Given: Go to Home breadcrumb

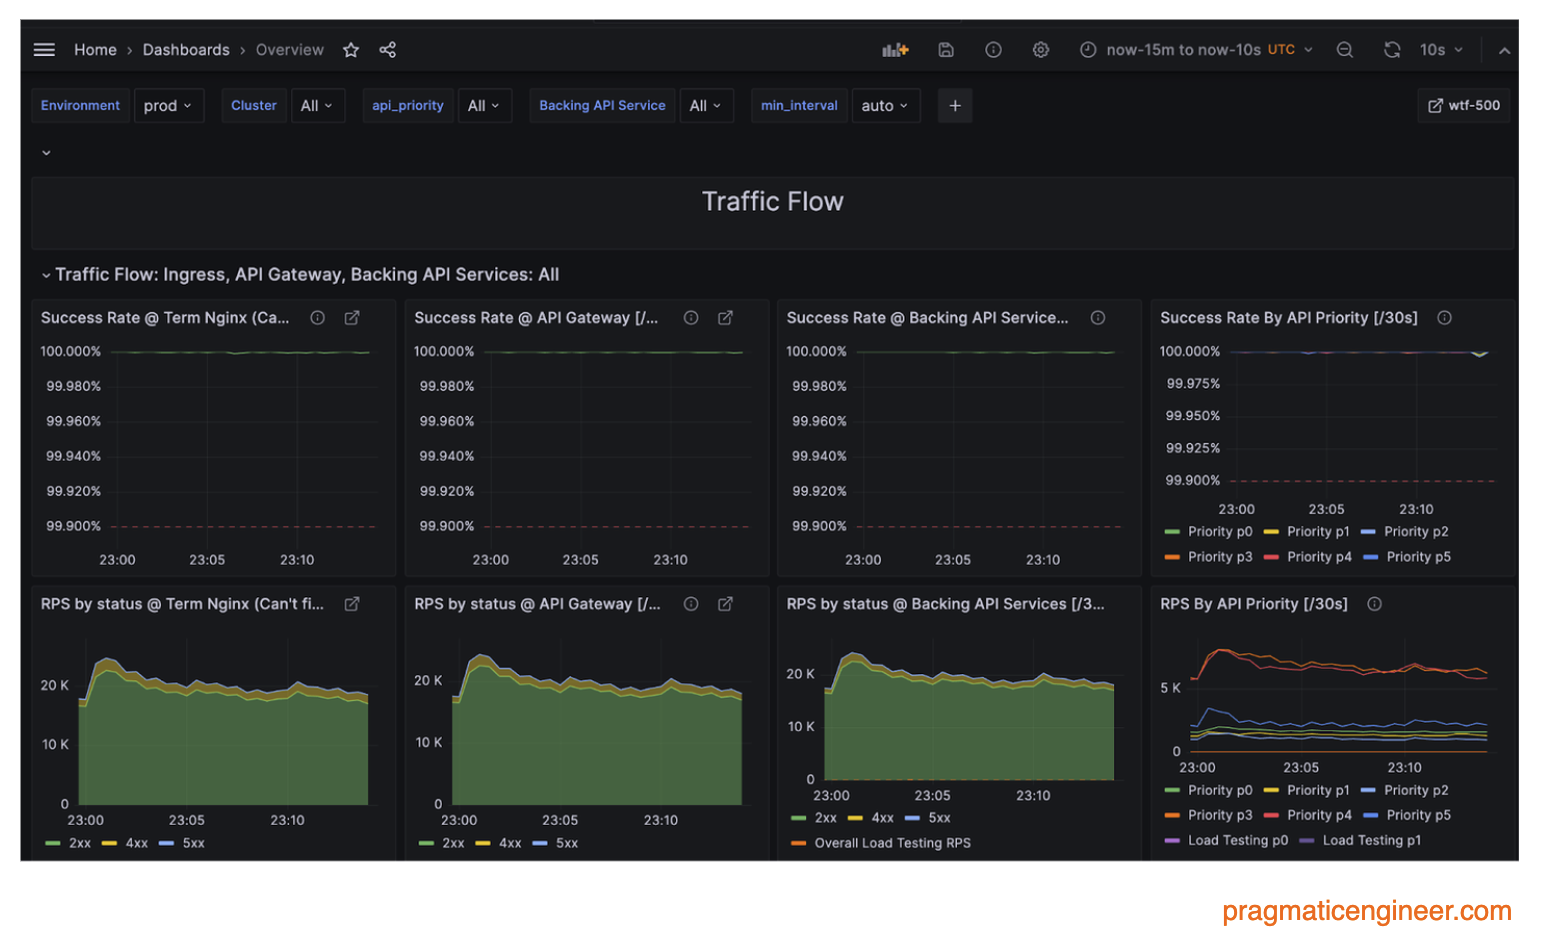Looking at the screenshot, I should click(95, 50).
